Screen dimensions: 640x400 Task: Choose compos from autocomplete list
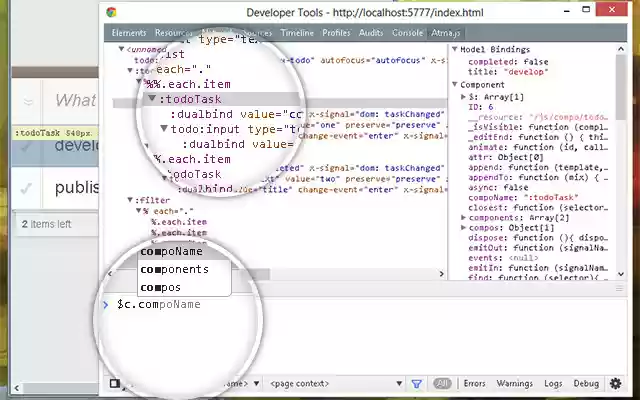pyautogui.click(x=184, y=287)
